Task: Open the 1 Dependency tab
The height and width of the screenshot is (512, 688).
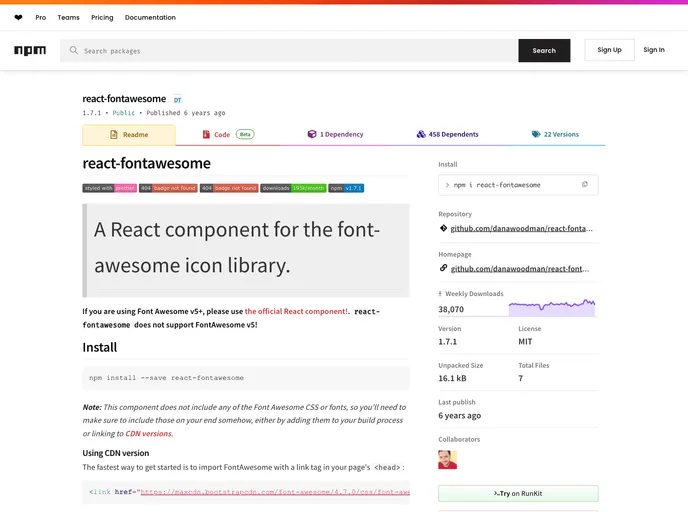Action: (x=336, y=135)
